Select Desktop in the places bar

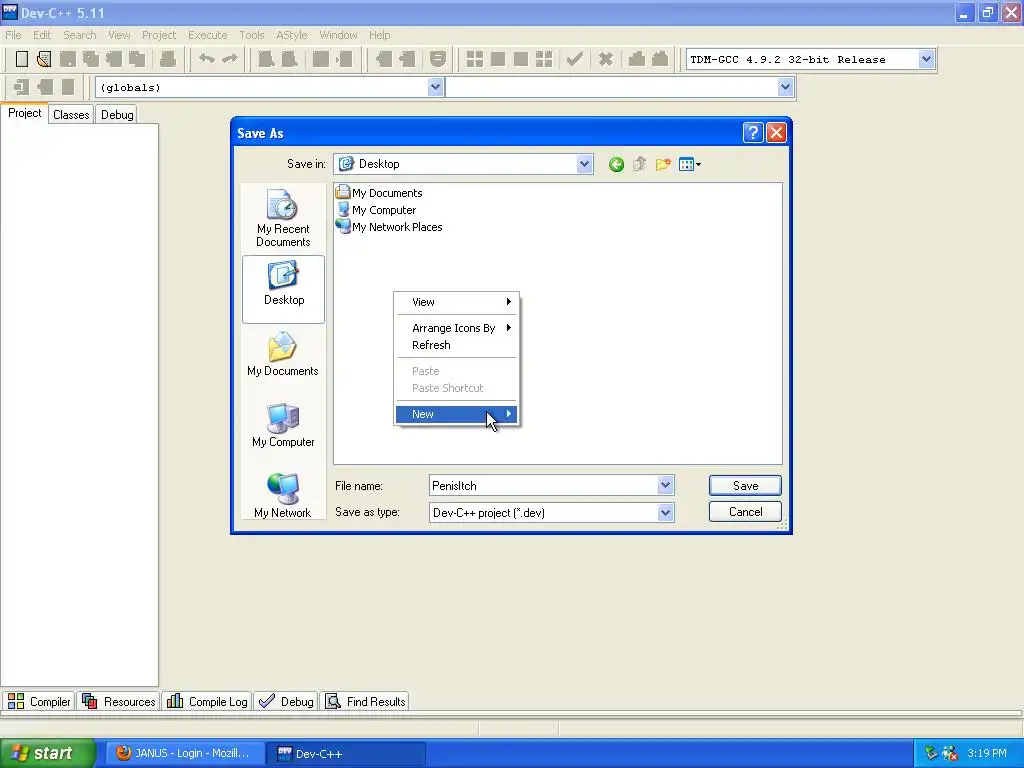pyautogui.click(x=283, y=289)
